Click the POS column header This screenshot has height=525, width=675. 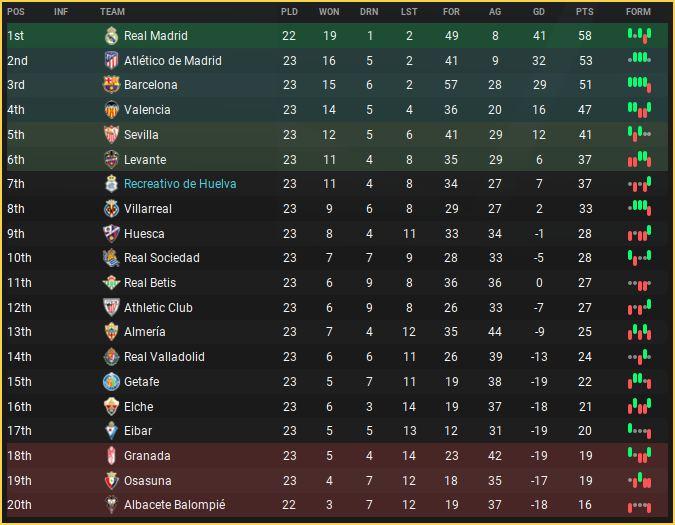(15, 11)
